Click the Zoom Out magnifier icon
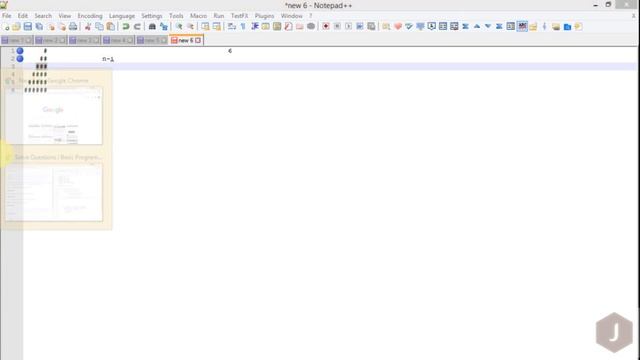Screen dimensions: 640x360 coord(190,27)
